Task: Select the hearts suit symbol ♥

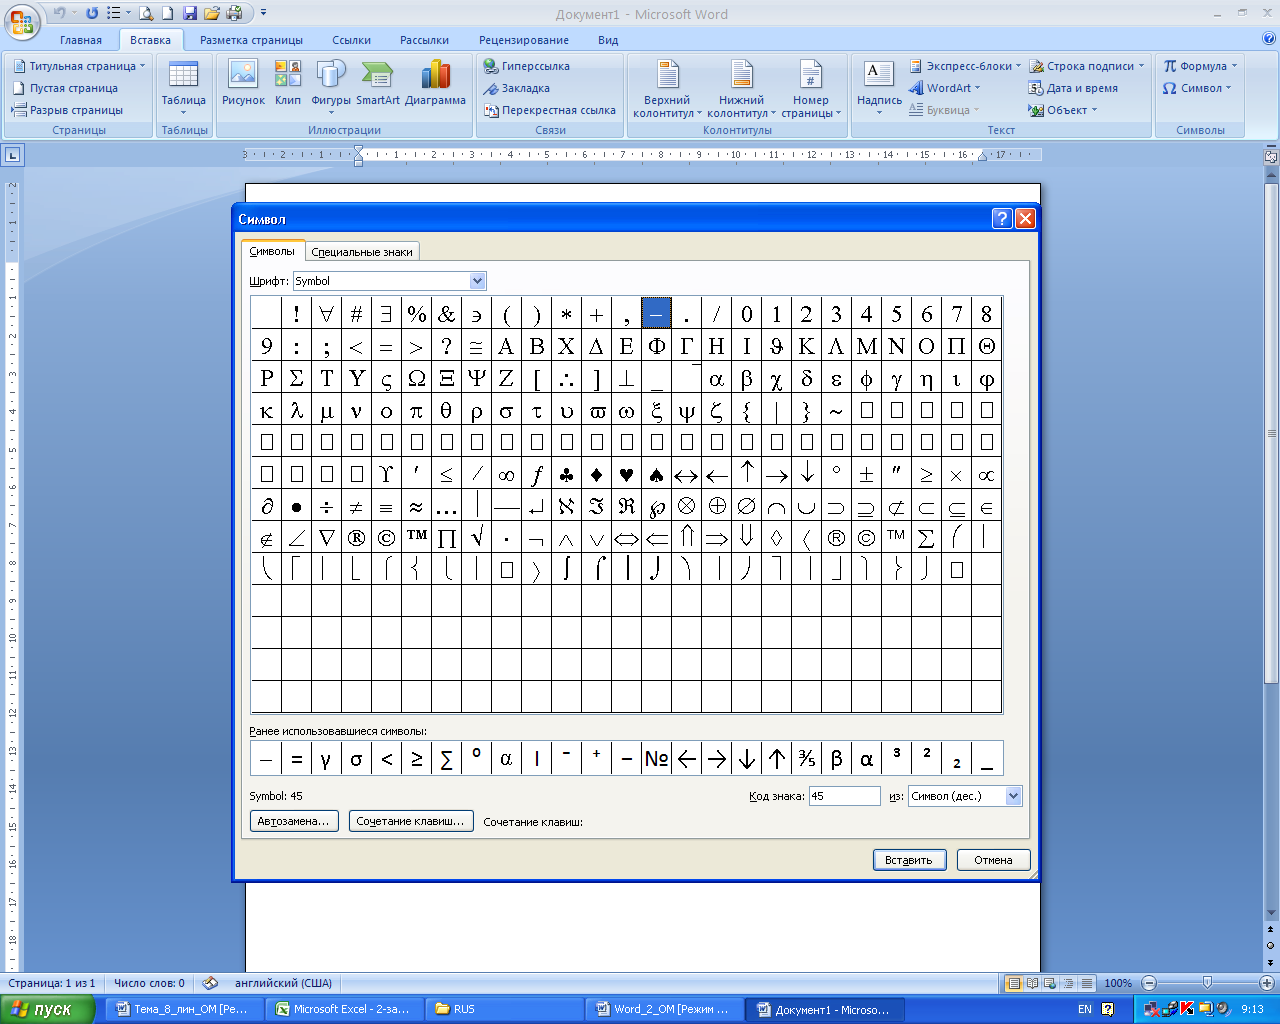Action: [x=626, y=475]
